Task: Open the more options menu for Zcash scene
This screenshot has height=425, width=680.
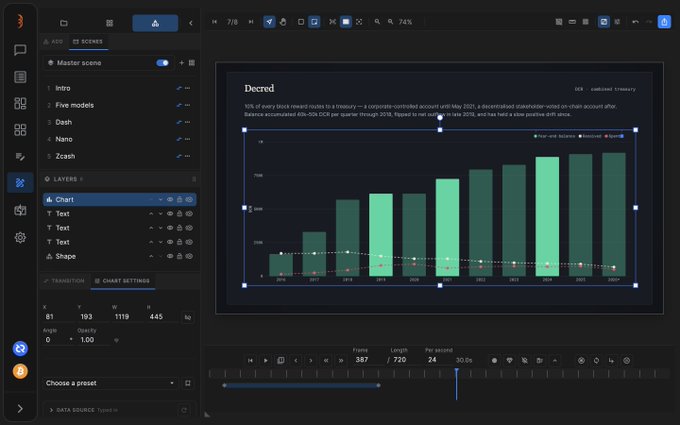Action: 187,156
